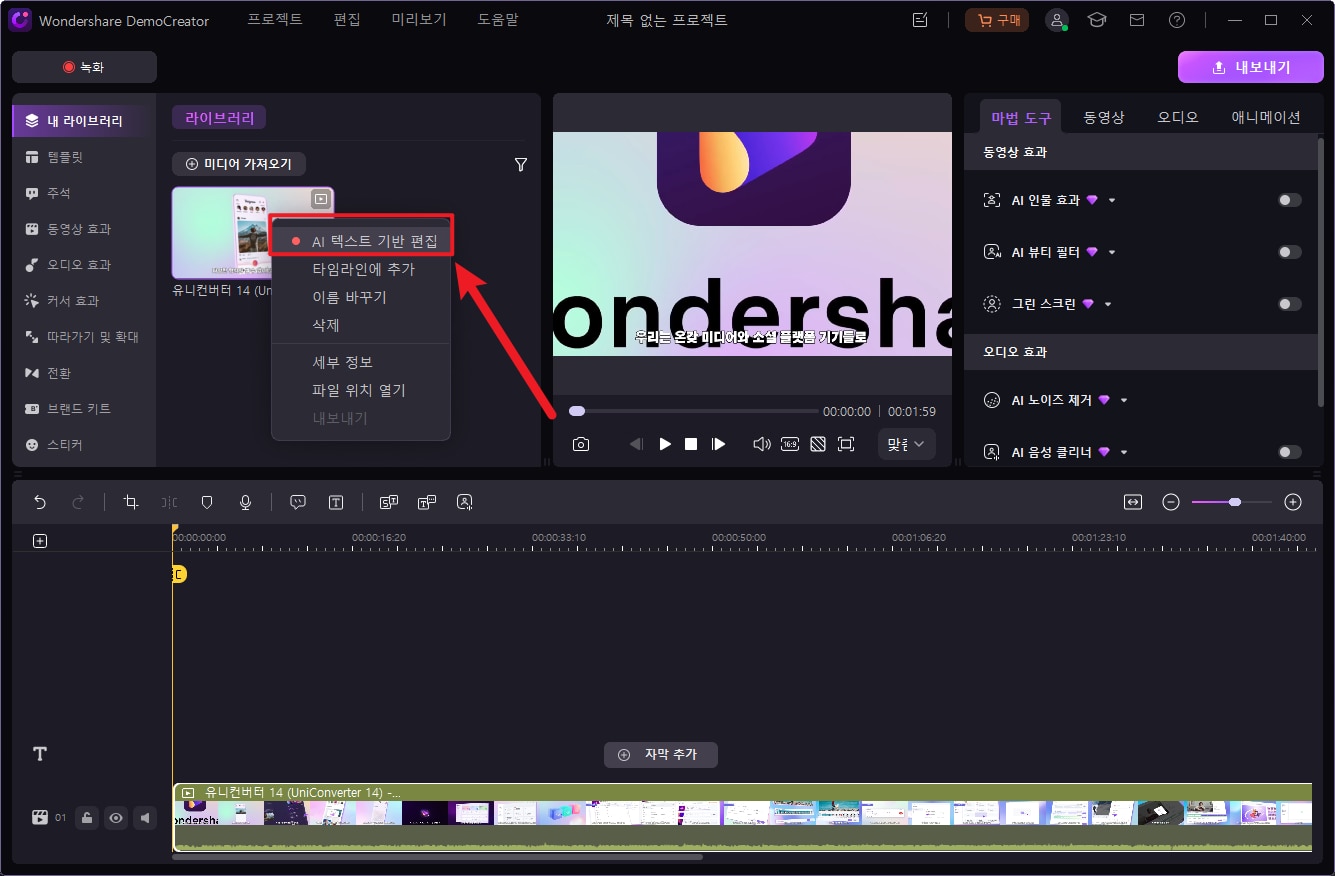Click the undo arrow in timeline toolbar
1335x876 pixels.
click(40, 503)
